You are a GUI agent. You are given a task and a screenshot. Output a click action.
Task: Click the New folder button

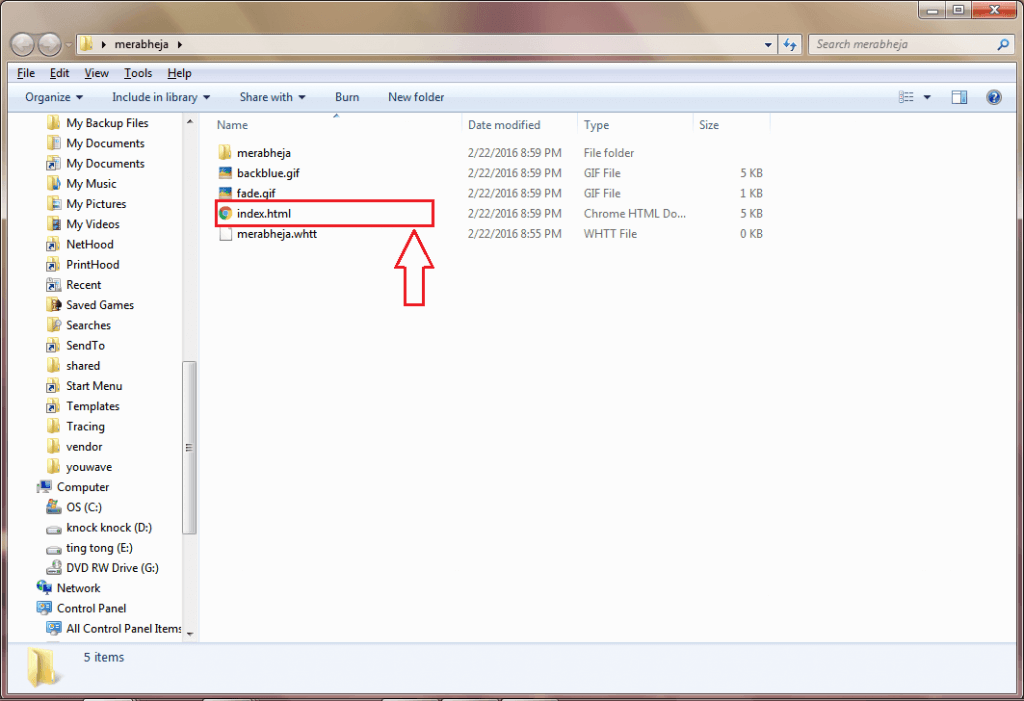tap(416, 97)
